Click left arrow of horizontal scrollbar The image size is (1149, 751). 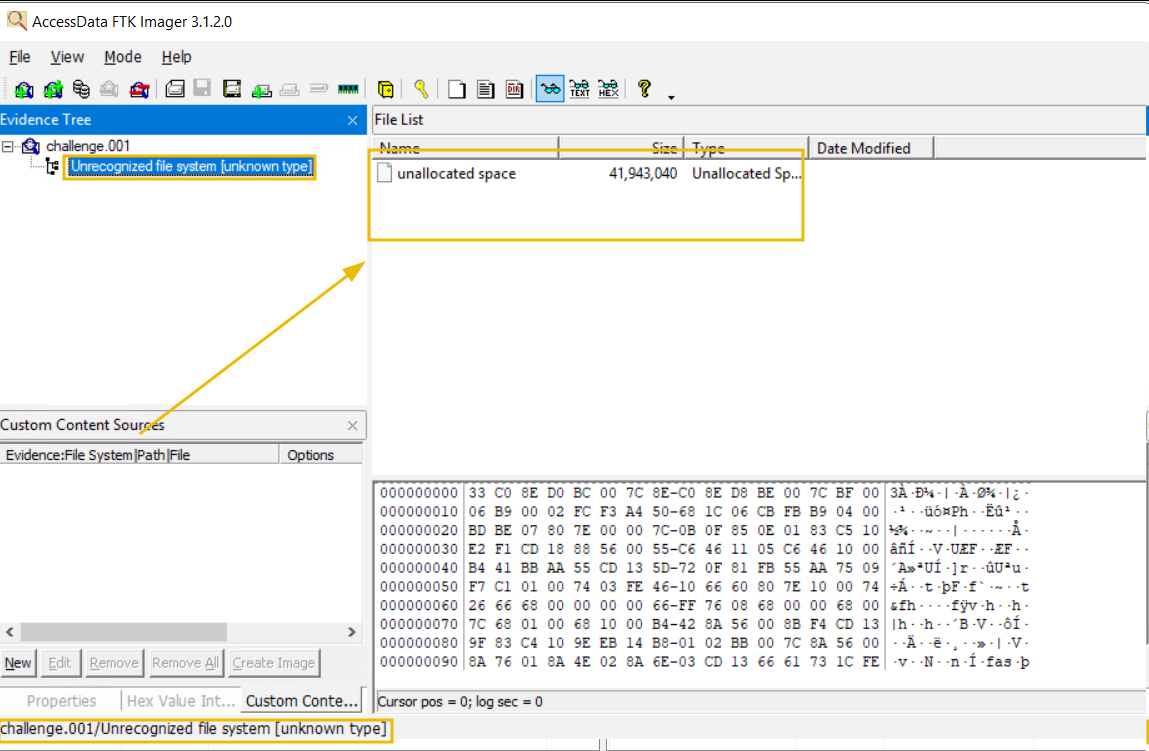10,632
